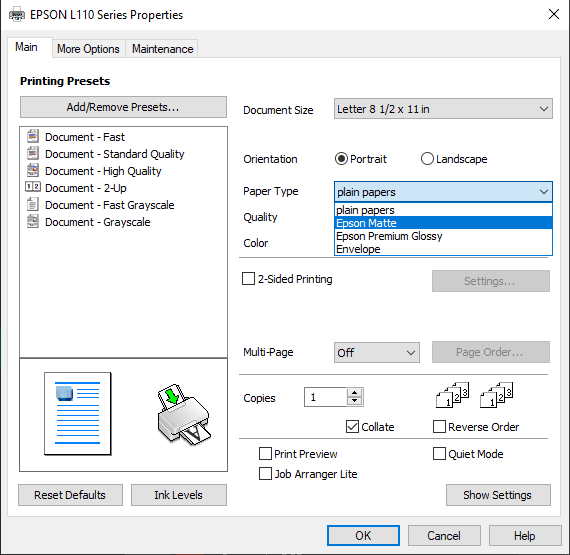The image size is (570, 555).
Task: Click the printer icon in title bar
Action: 17,15
